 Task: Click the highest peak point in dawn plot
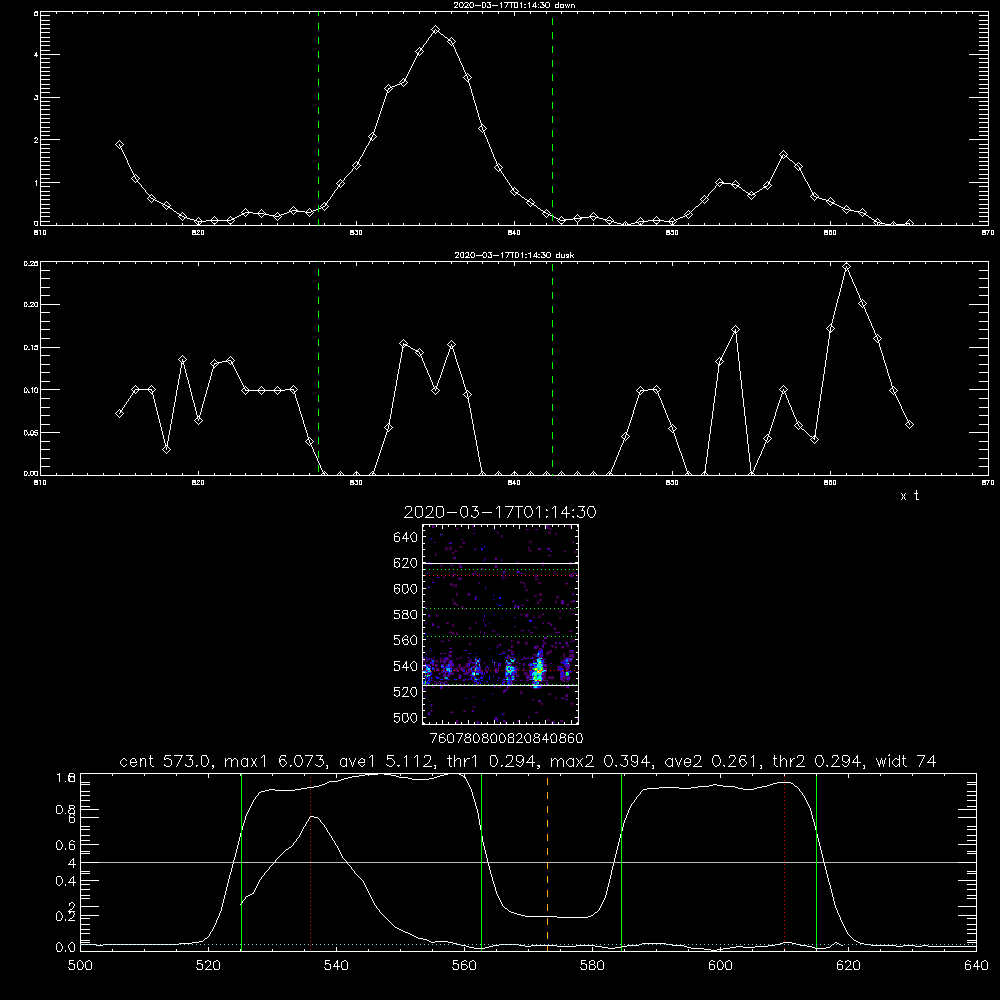tap(436, 30)
